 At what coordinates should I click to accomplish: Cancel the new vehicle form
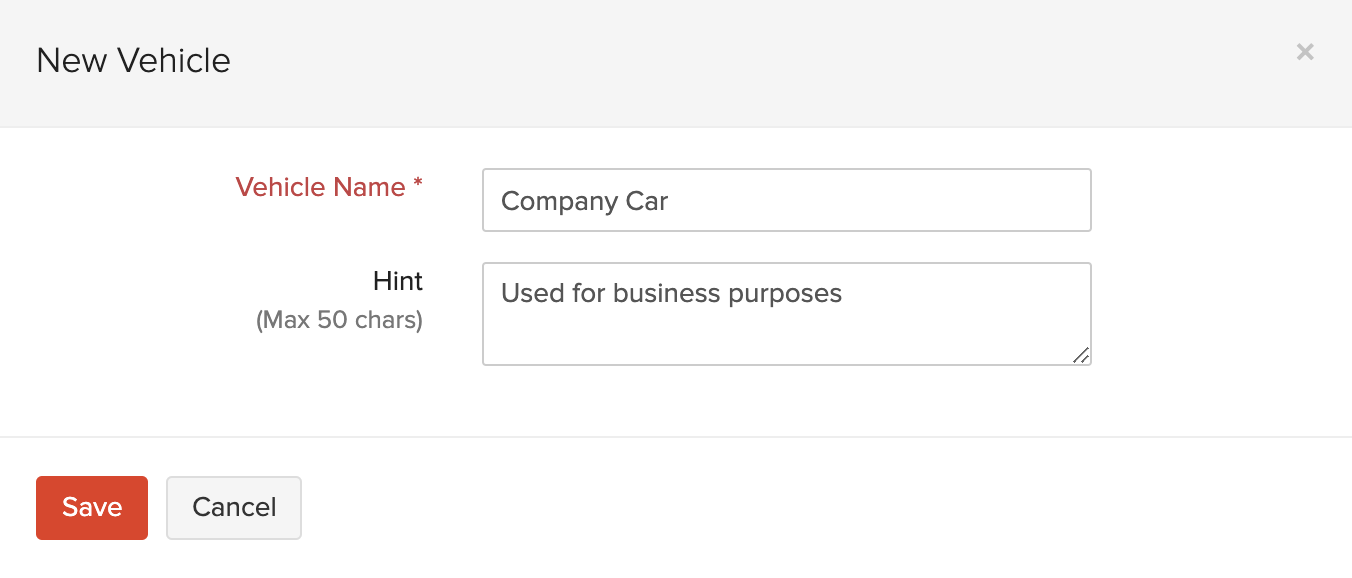tap(234, 508)
